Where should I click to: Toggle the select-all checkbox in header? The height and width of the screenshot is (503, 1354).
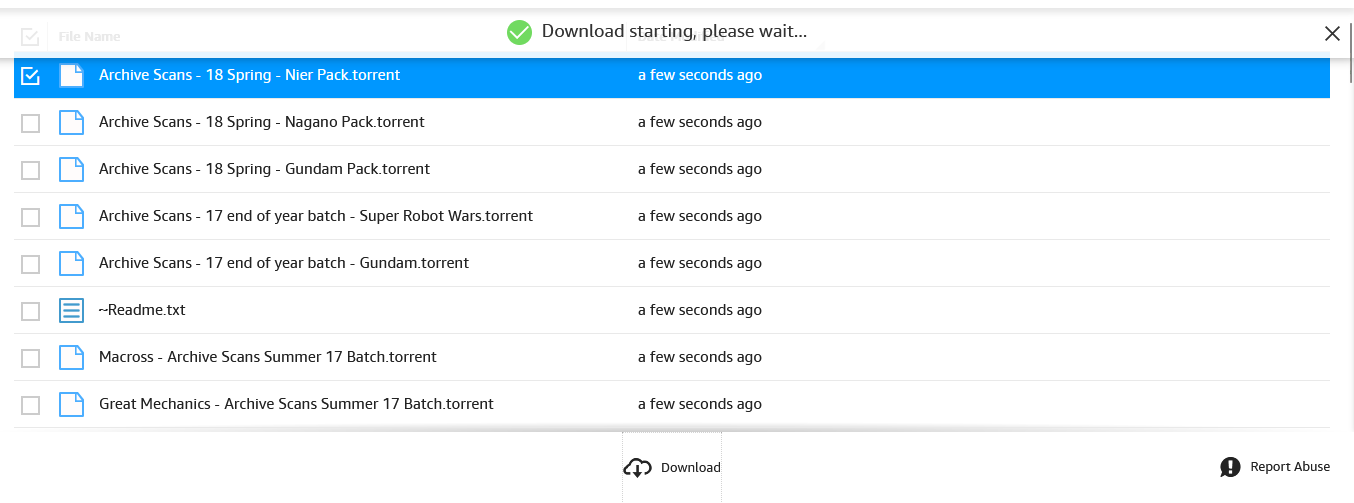click(x=30, y=37)
